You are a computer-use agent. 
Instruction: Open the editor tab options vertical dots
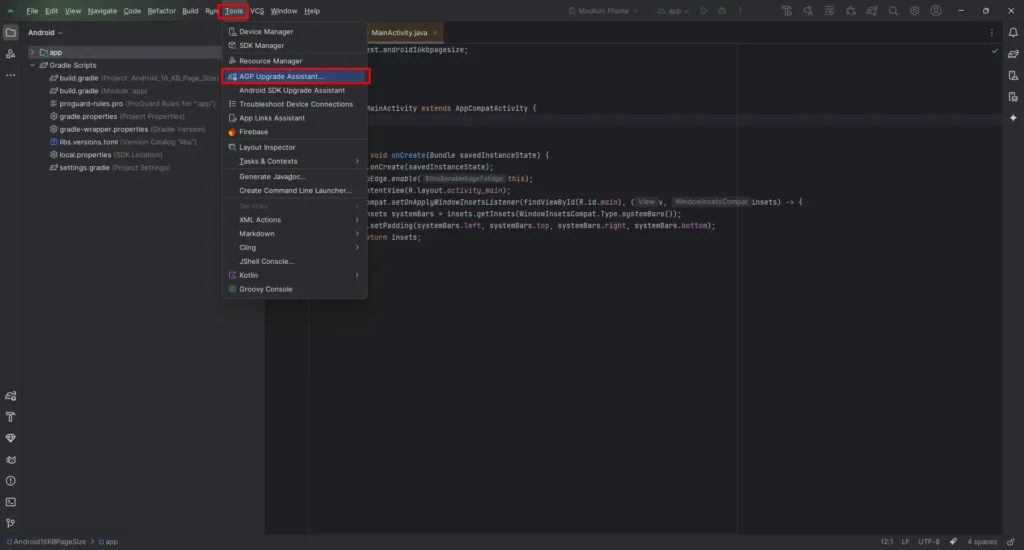[x=991, y=33]
